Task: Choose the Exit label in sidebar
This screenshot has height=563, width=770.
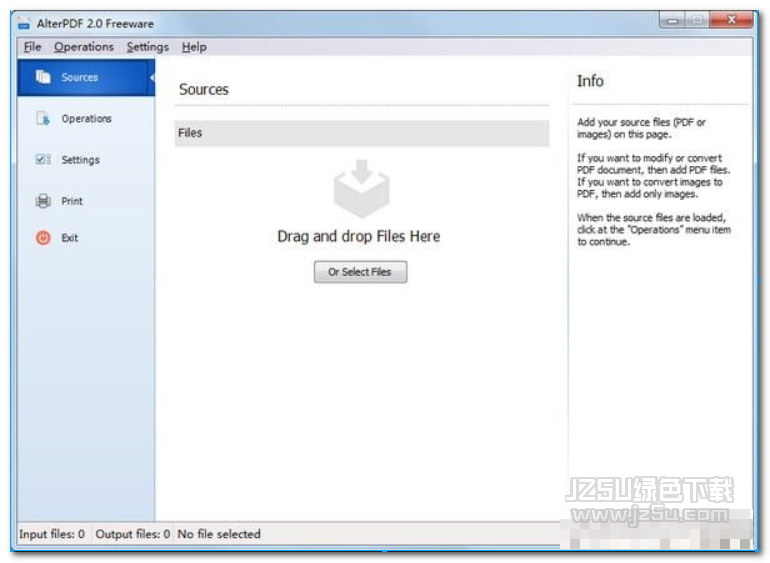Action: [x=69, y=238]
